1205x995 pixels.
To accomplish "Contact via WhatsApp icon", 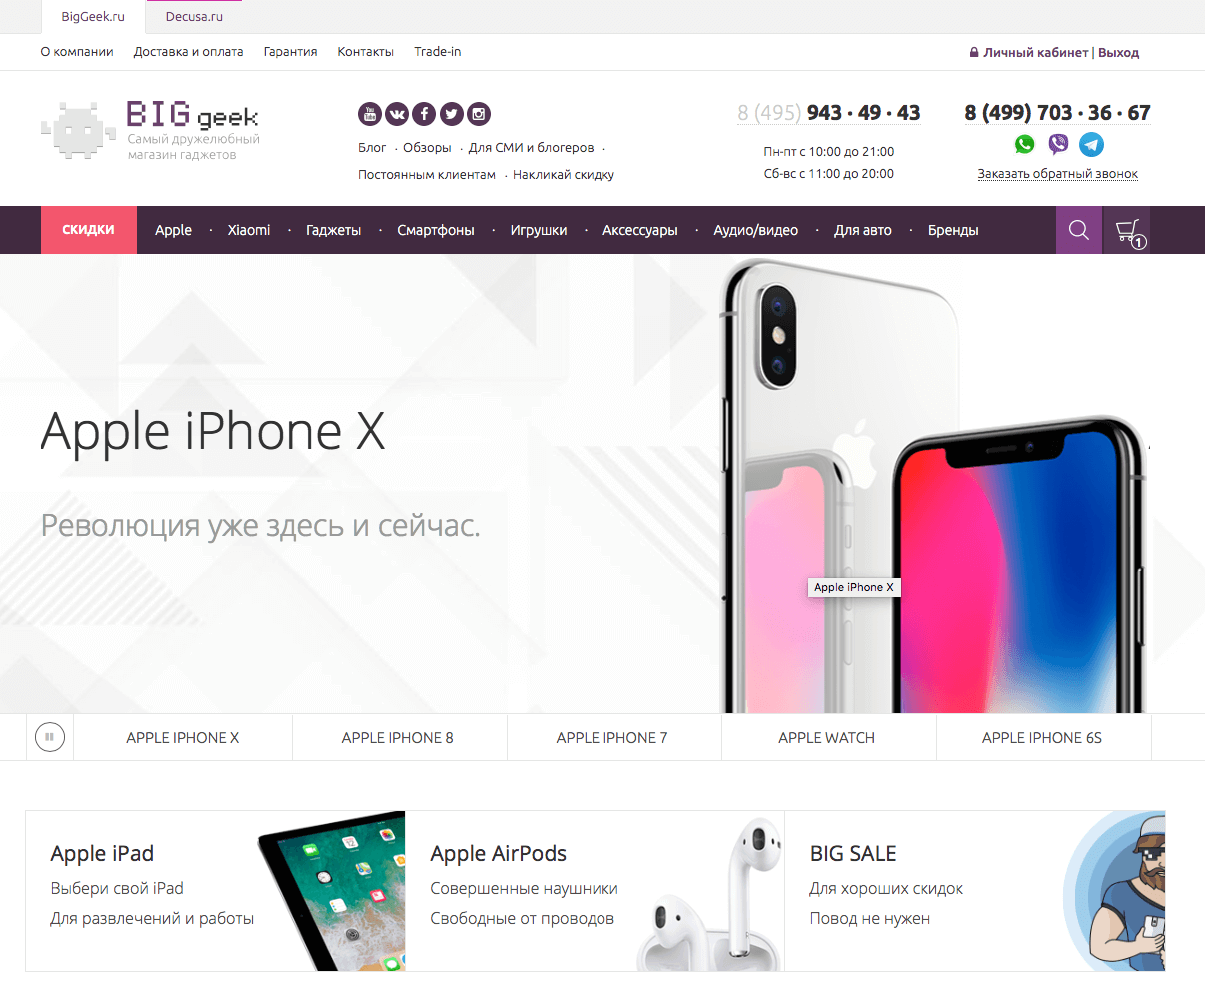I will (x=1024, y=144).
